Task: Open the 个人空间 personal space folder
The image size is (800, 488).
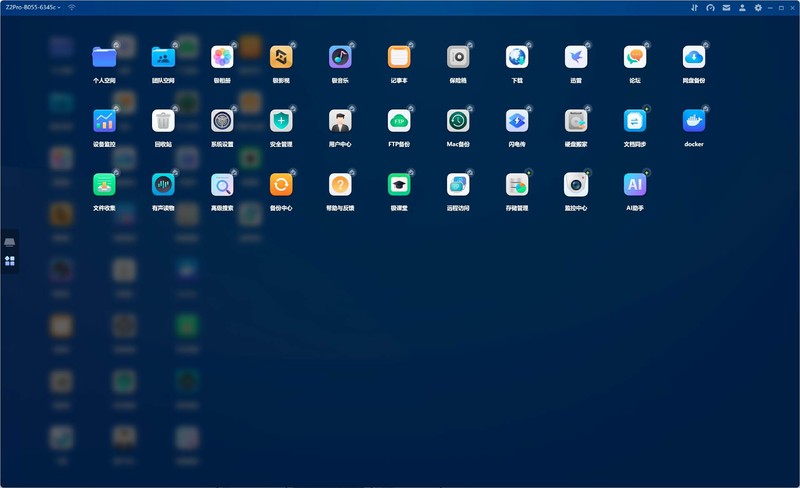Action: tap(104, 57)
